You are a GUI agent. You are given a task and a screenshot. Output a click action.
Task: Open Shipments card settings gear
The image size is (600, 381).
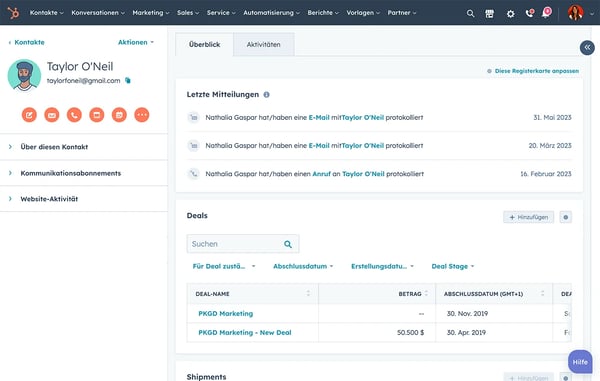click(x=566, y=377)
